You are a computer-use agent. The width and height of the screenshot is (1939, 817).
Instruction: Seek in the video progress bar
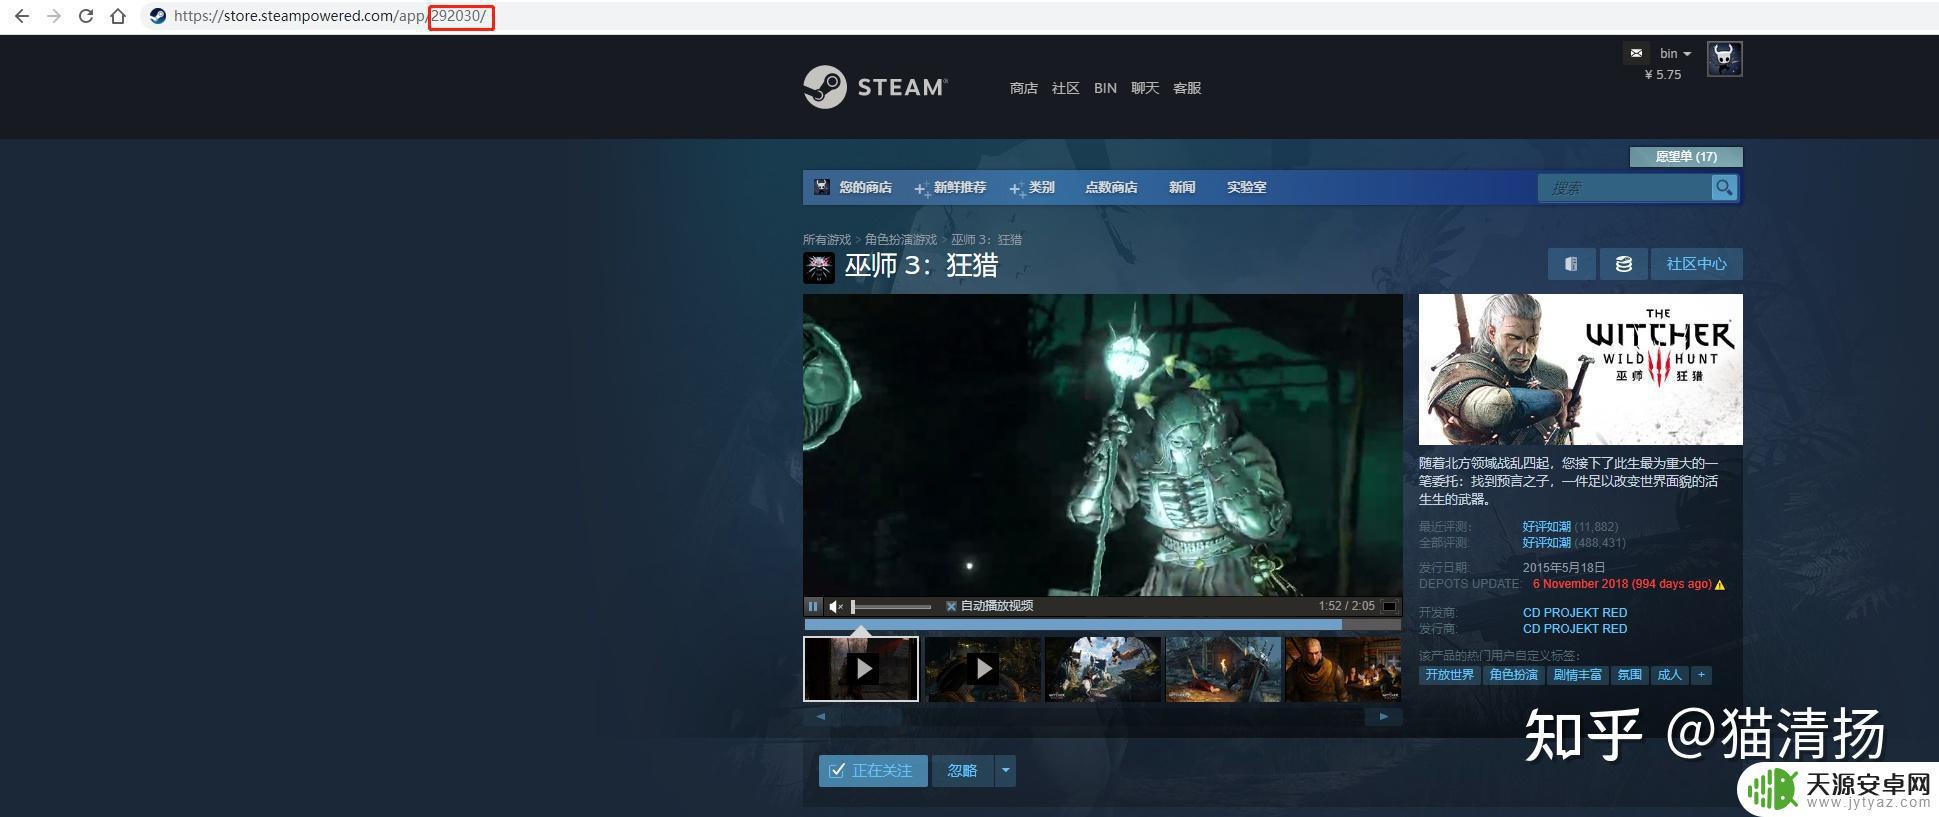tap(1102, 625)
